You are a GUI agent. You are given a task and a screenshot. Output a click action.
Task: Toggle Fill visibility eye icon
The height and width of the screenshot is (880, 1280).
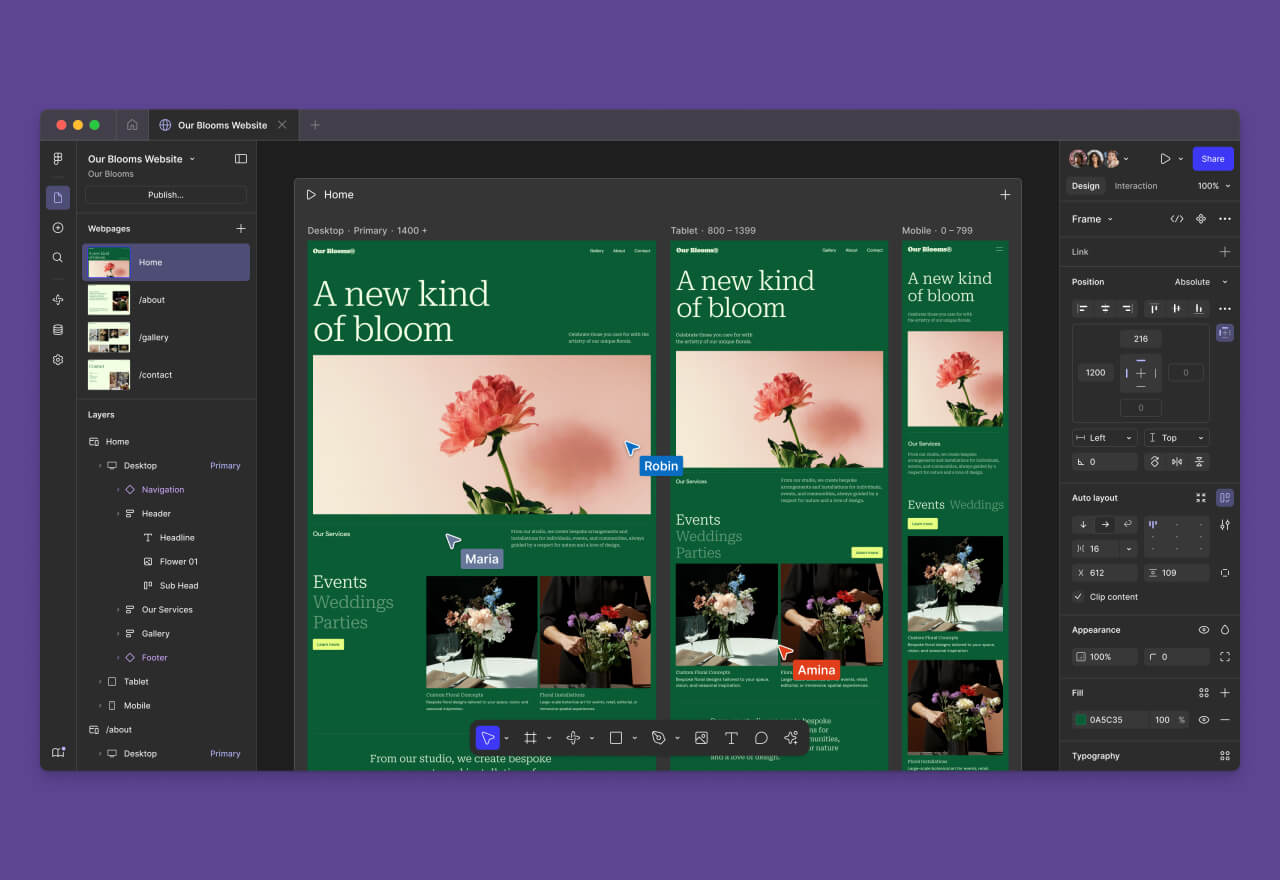click(1204, 720)
